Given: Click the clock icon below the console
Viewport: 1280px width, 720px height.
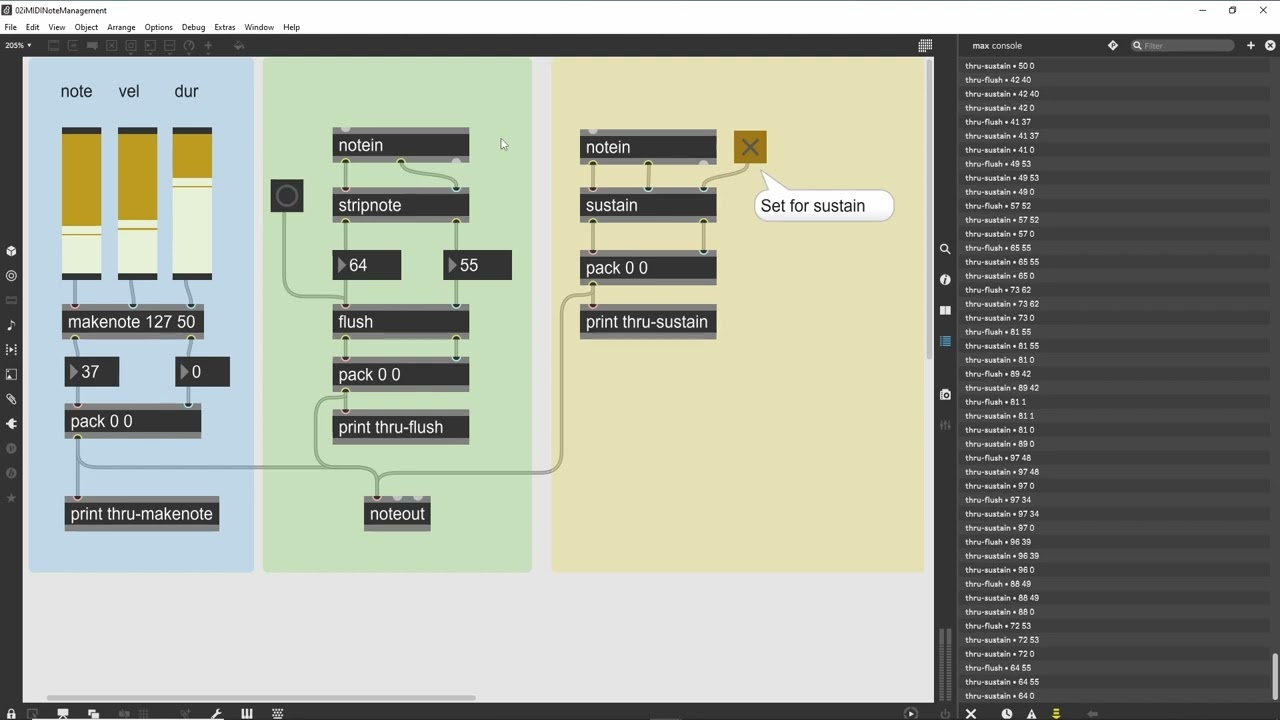Looking at the screenshot, I should (1006, 714).
